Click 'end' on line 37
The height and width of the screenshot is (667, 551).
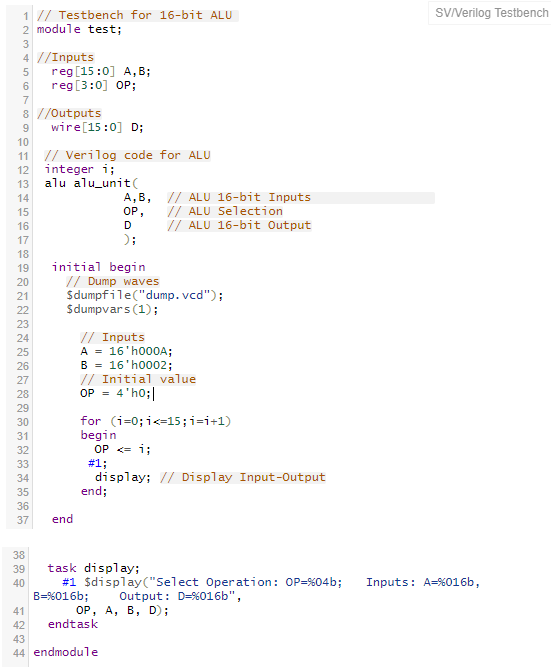(62, 519)
